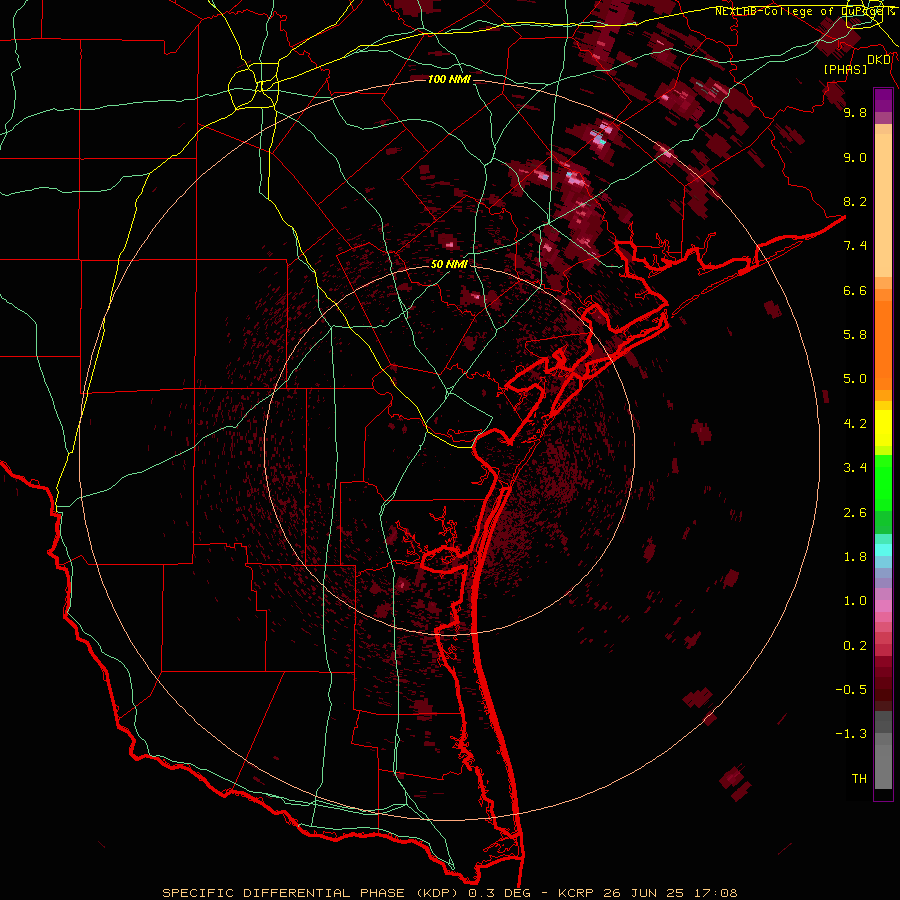
Task: Pick the purple band atop the color bar
Action: pyautogui.click(x=883, y=101)
